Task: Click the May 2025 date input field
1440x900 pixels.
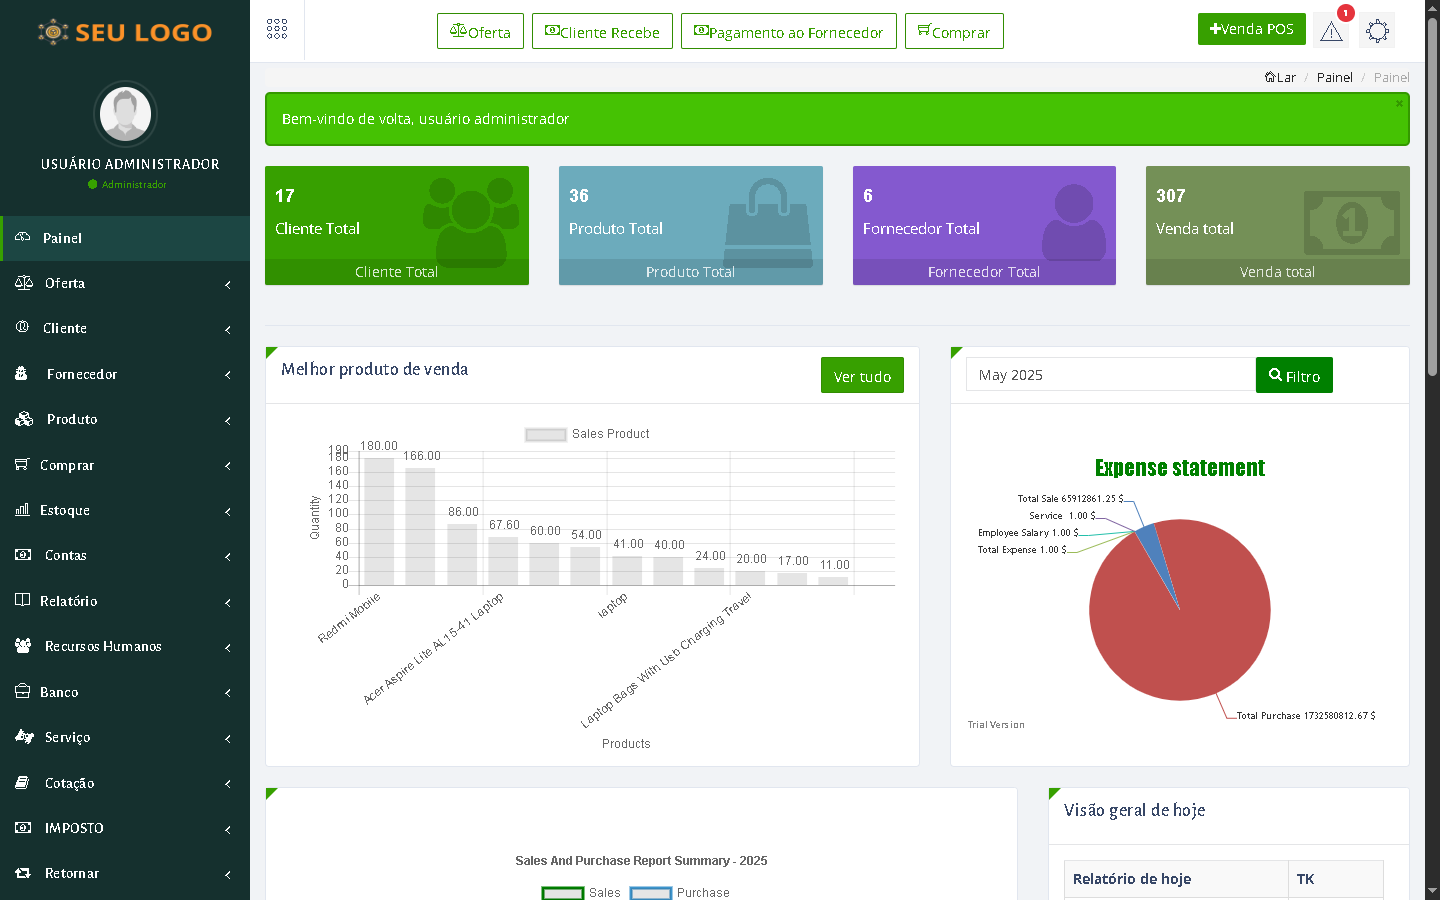Action: [x=1110, y=375]
